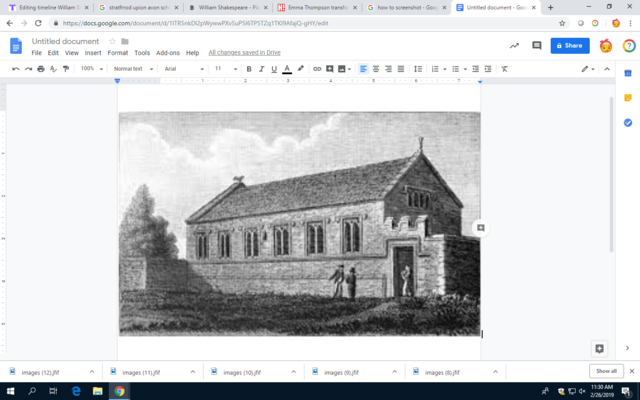Open the Insert menu

click(x=93, y=53)
